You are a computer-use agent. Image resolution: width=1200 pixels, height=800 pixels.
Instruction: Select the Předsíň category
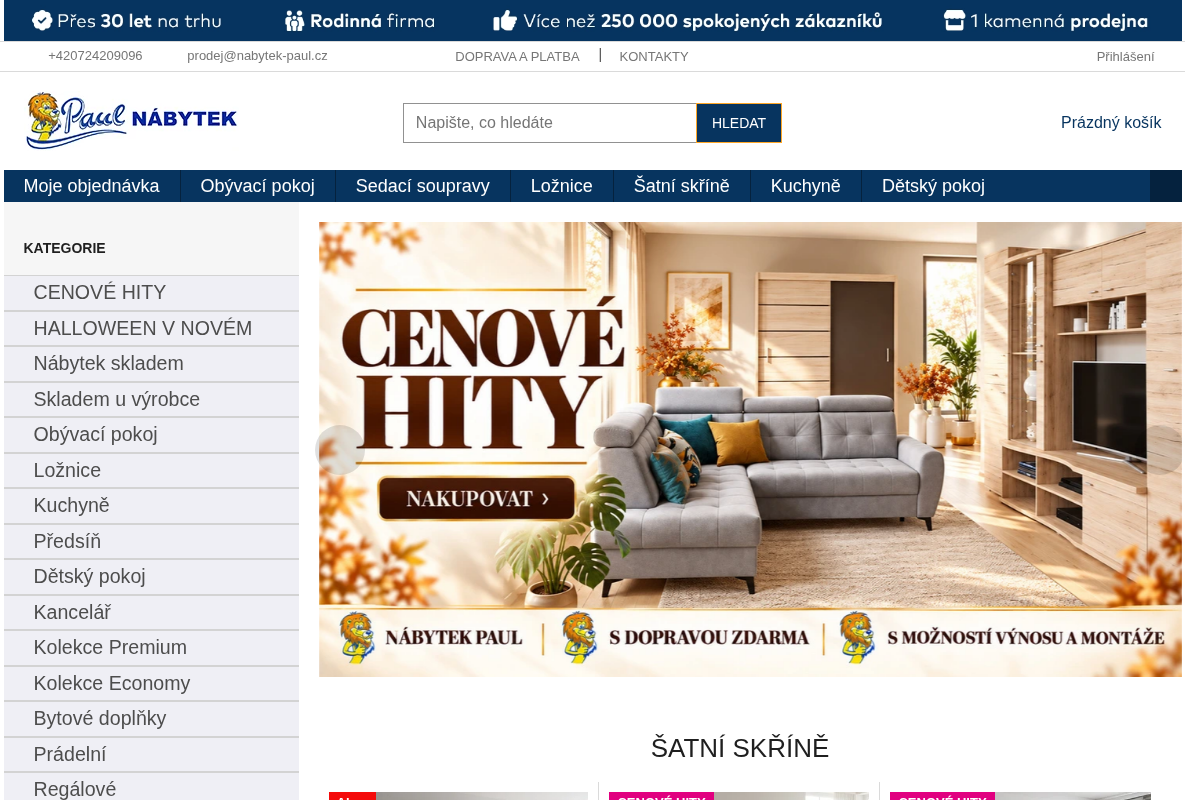pyautogui.click(x=151, y=542)
